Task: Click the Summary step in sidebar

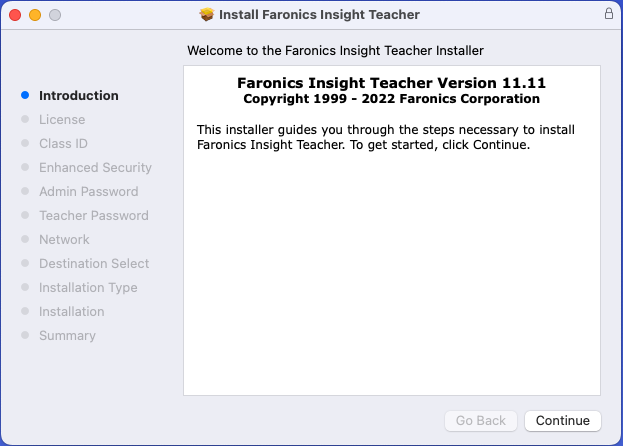Action: pyautogui.click(x=67, y=336)
